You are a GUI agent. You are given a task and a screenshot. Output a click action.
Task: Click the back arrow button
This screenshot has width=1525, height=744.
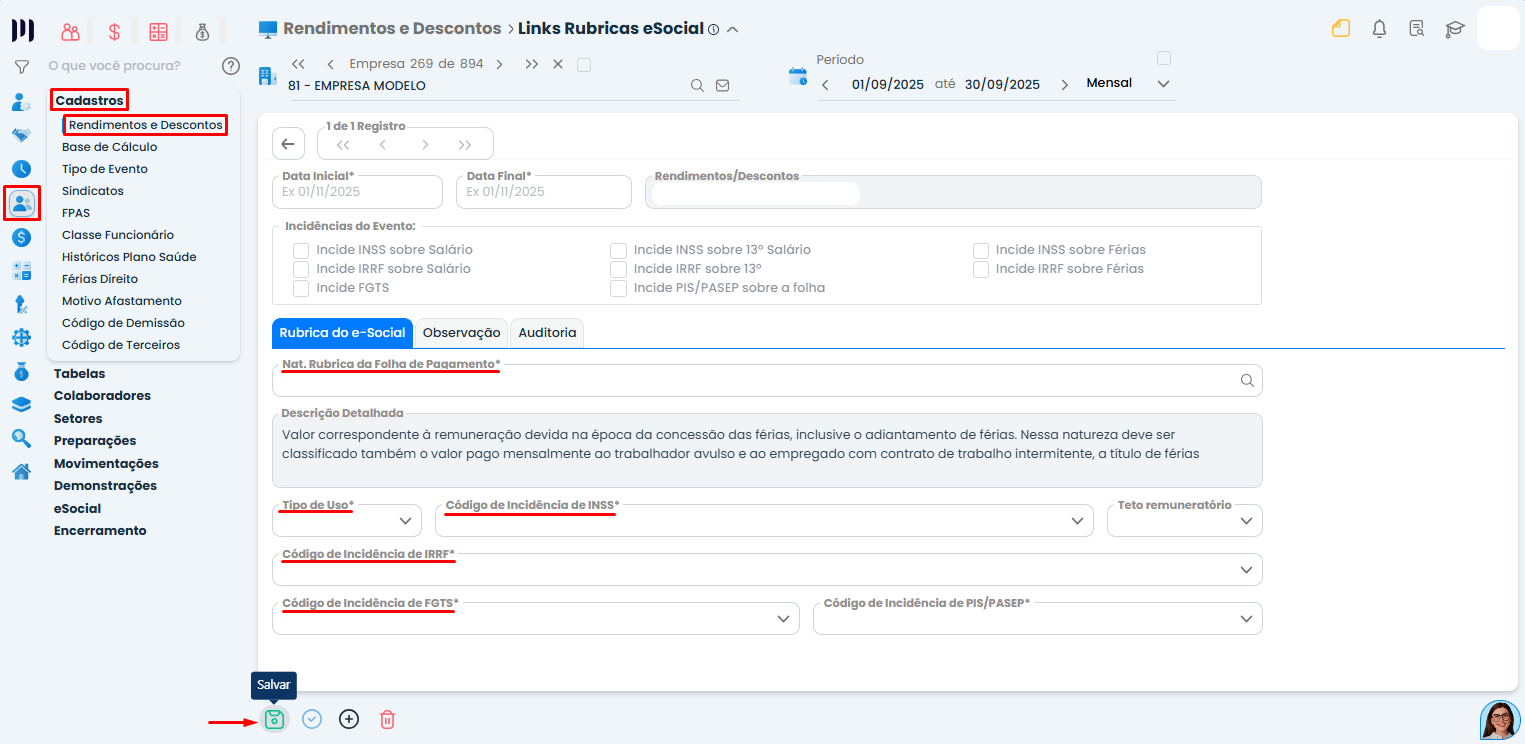coord(288,144)
